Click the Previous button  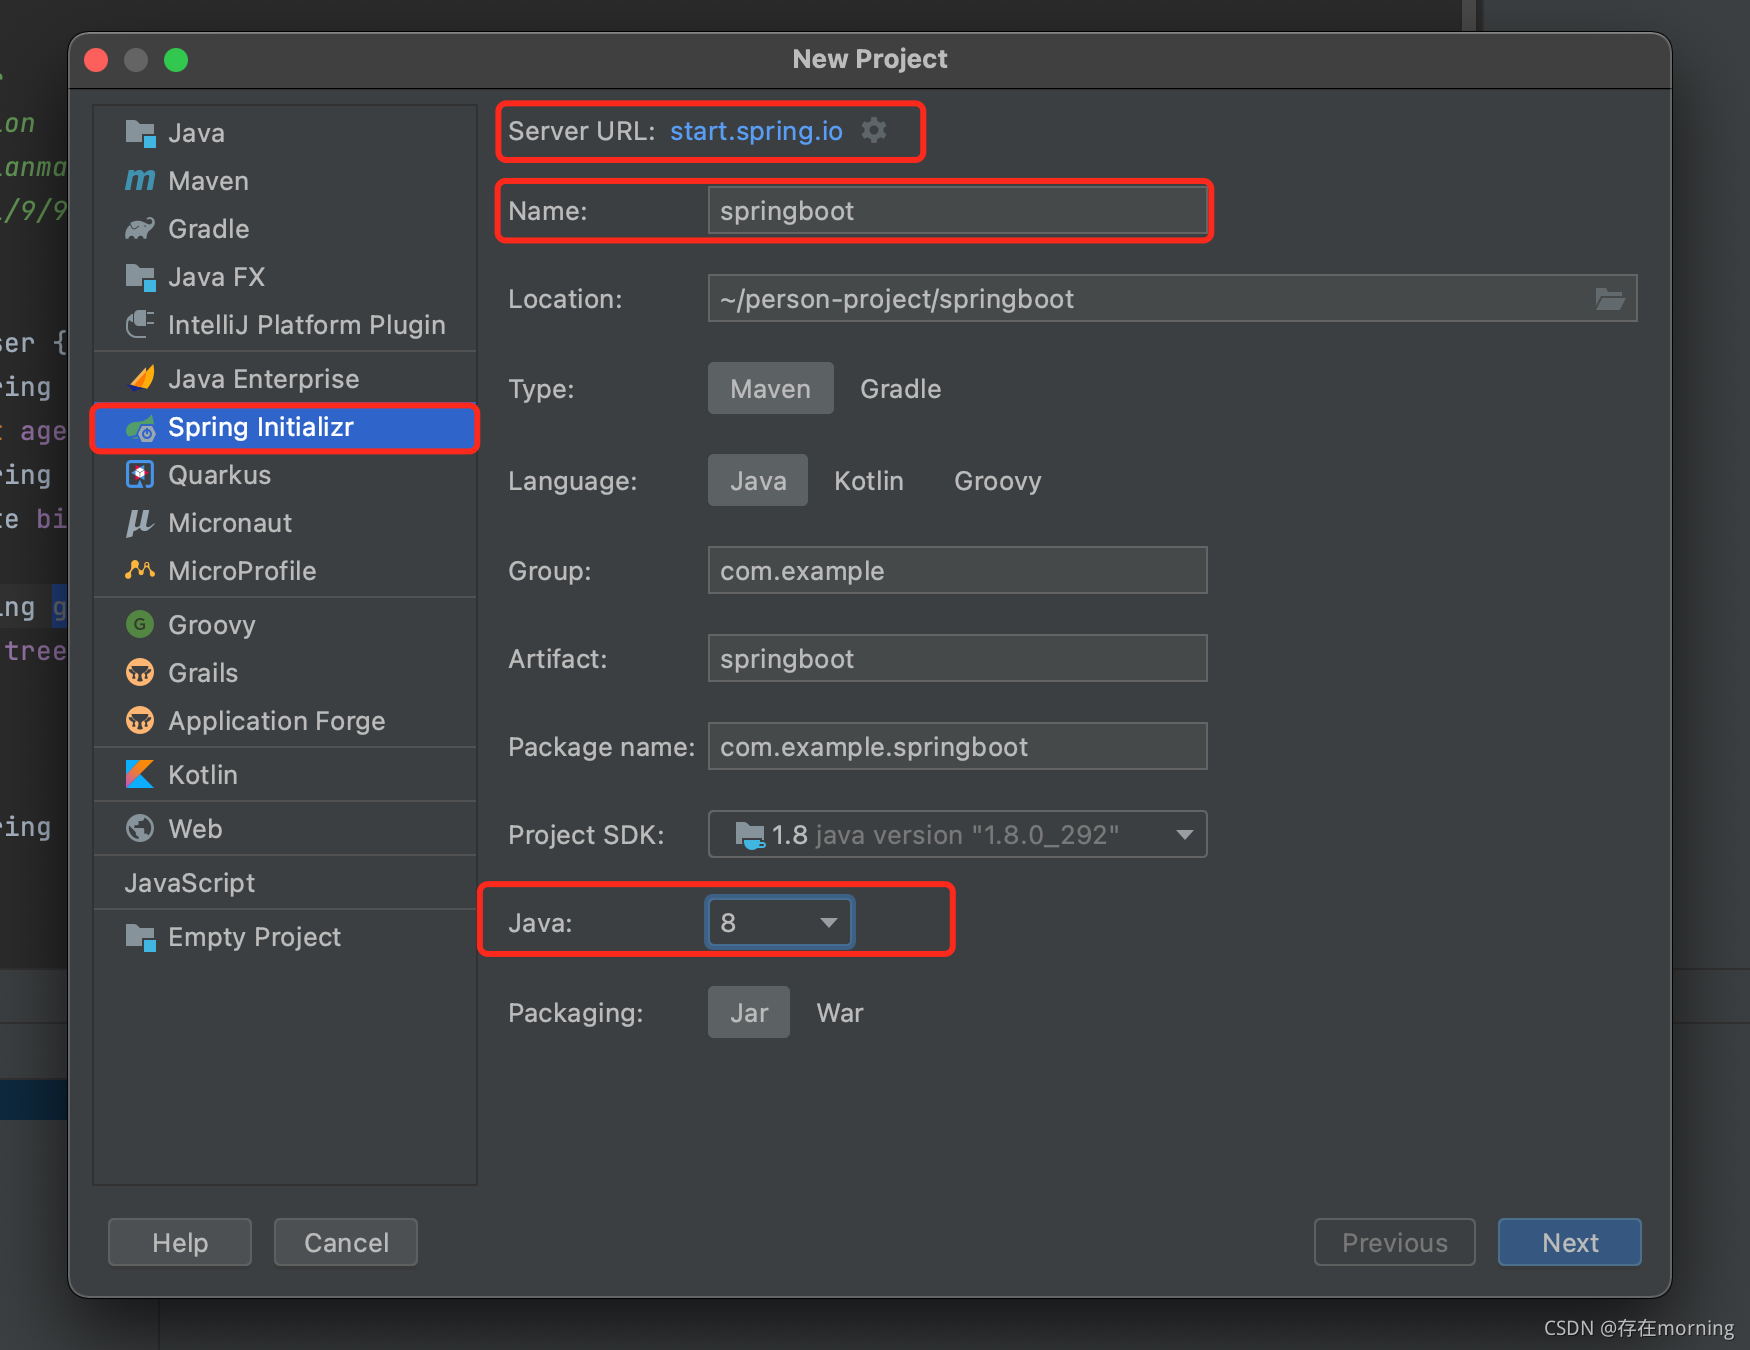1394,1242
